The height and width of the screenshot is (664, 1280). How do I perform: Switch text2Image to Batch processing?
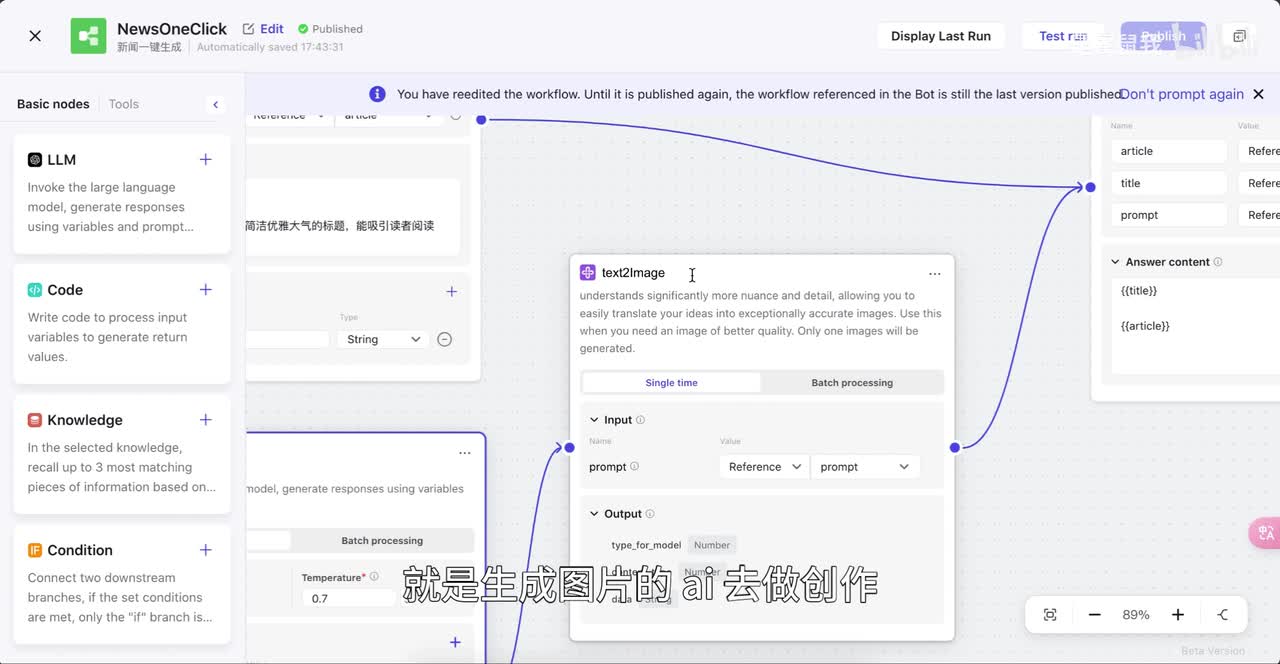point(852,383)
